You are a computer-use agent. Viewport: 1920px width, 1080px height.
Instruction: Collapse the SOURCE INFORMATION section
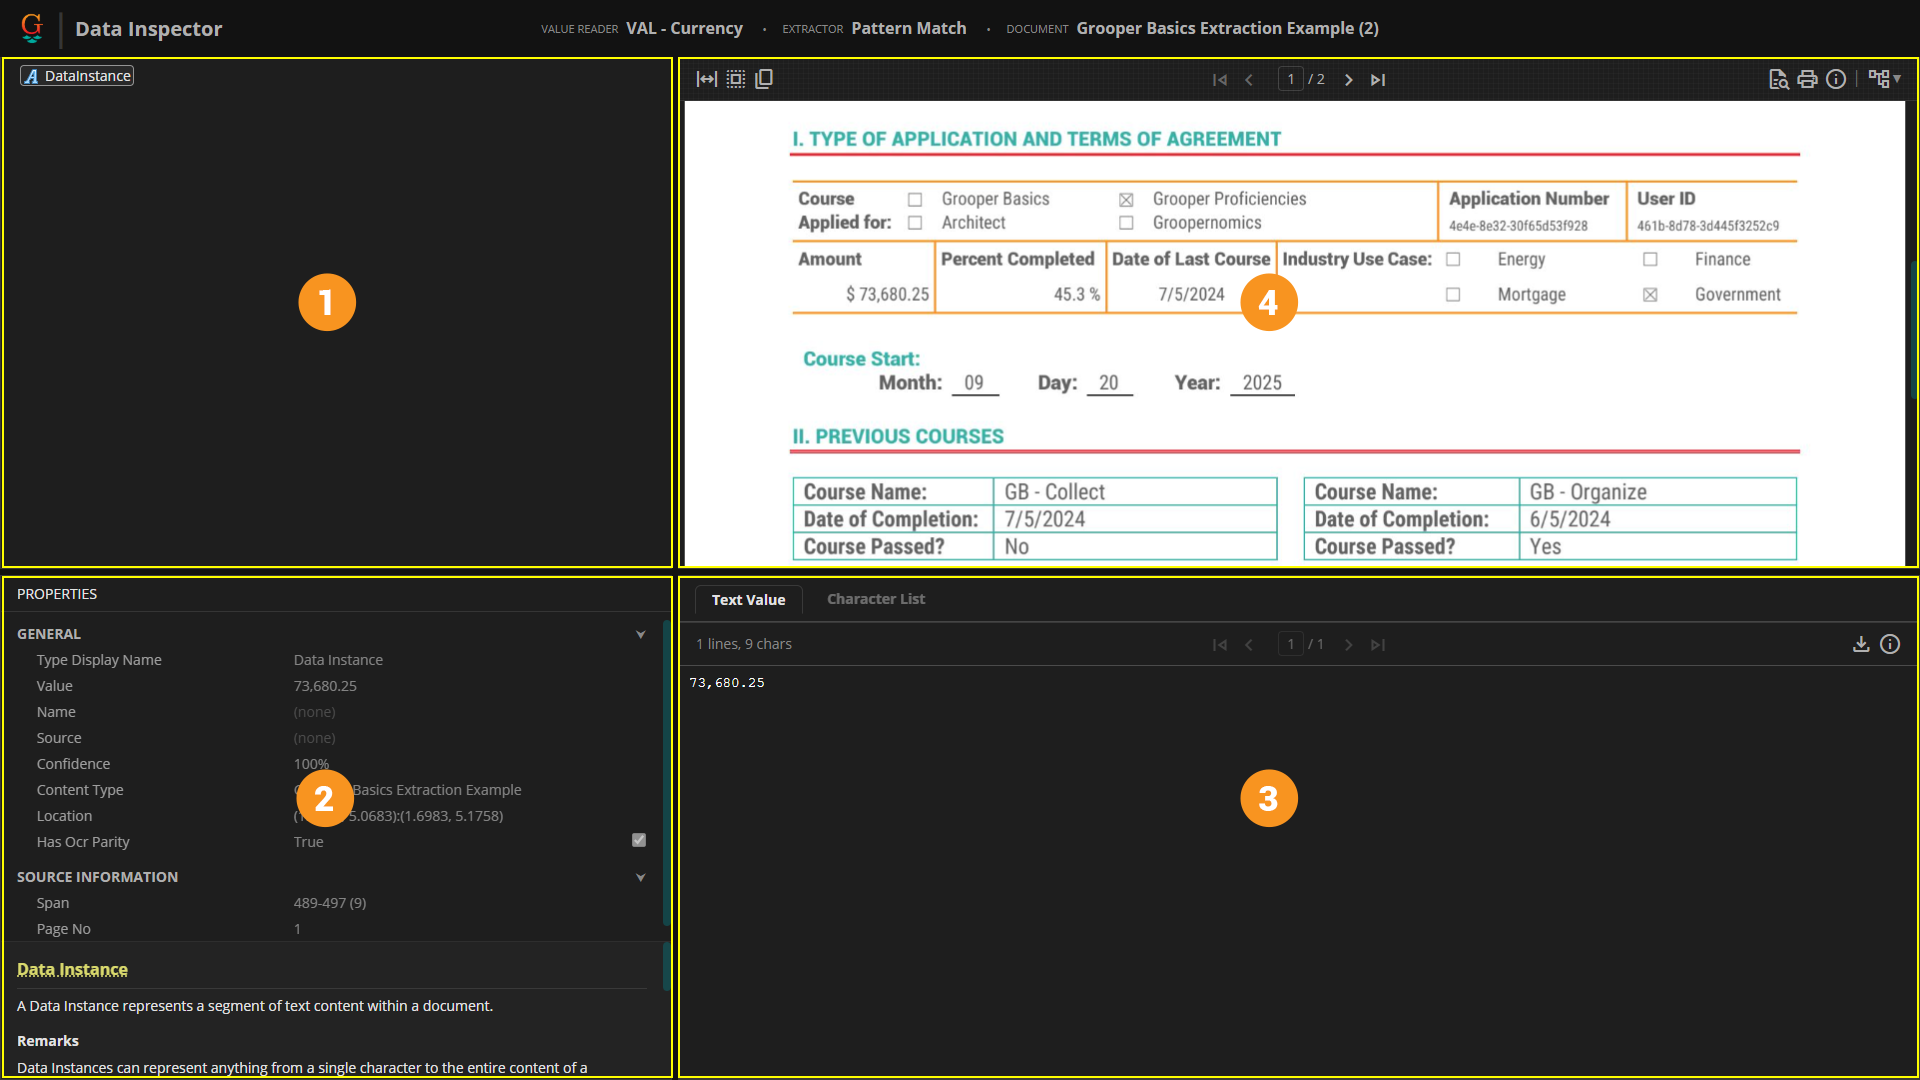click(x=640, y=877)
